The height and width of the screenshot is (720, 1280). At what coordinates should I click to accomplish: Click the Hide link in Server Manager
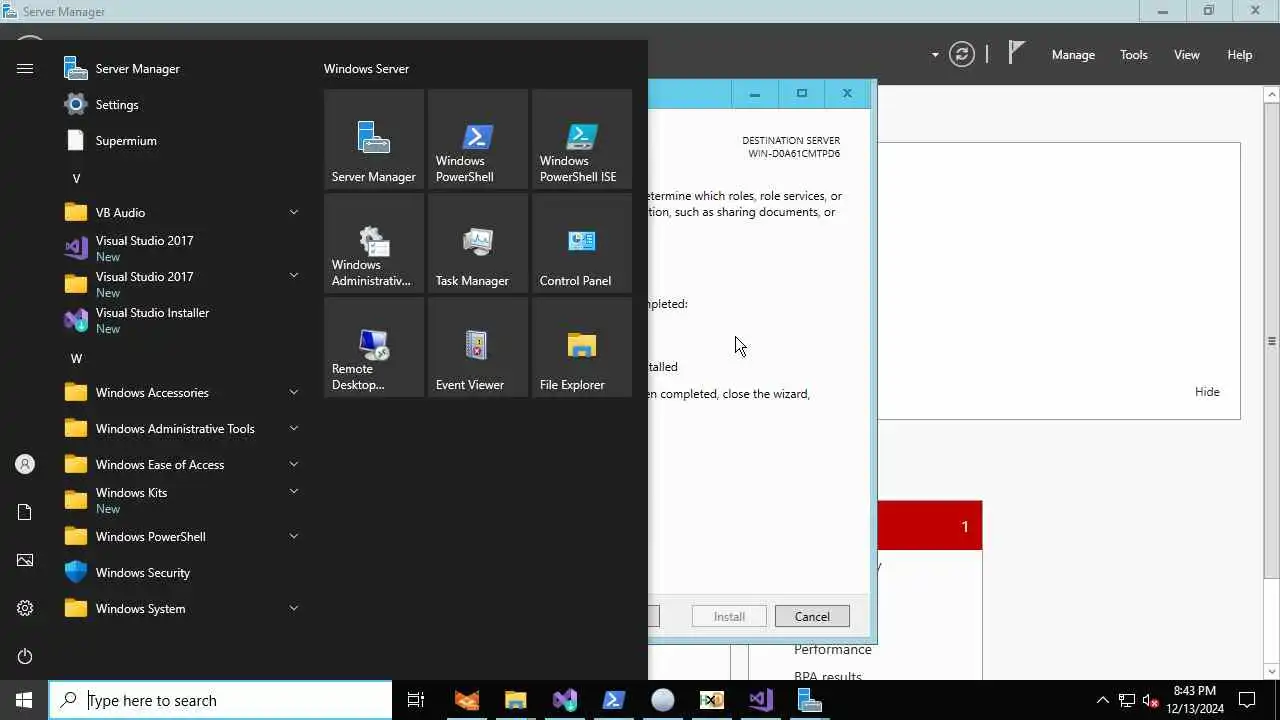coord(1207,392)
